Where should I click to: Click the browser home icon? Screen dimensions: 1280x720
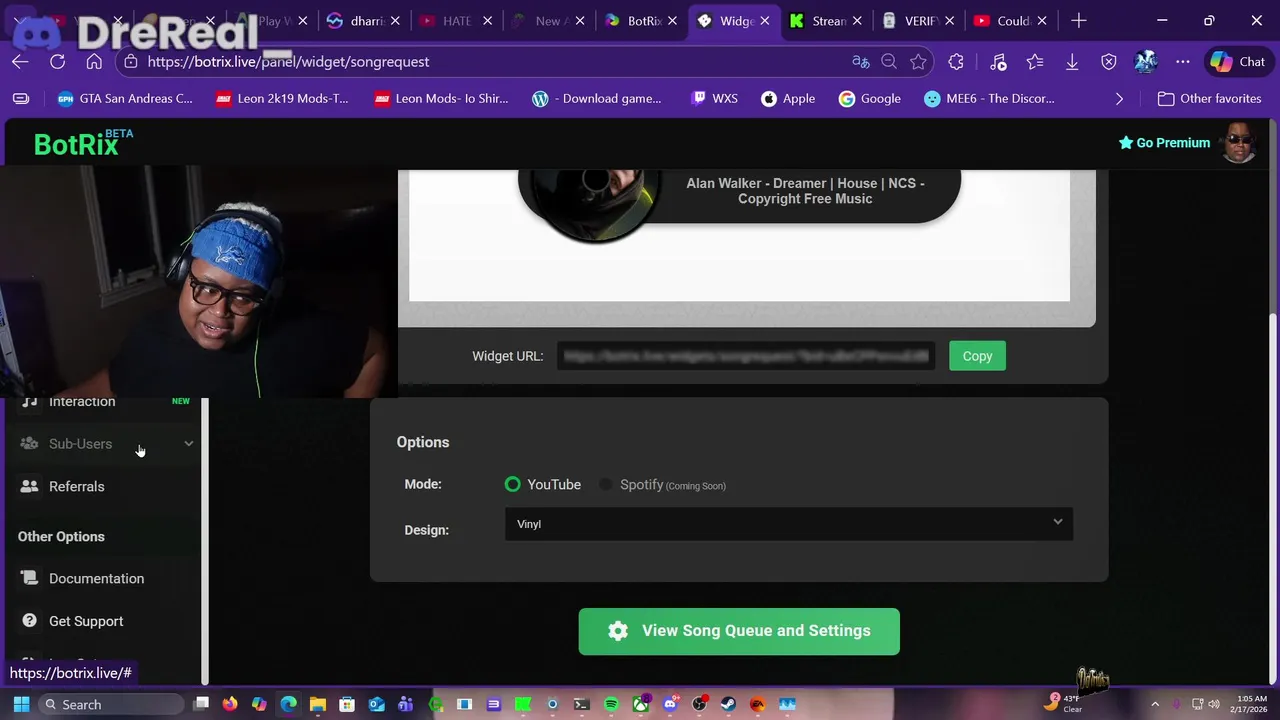[94, 62]
